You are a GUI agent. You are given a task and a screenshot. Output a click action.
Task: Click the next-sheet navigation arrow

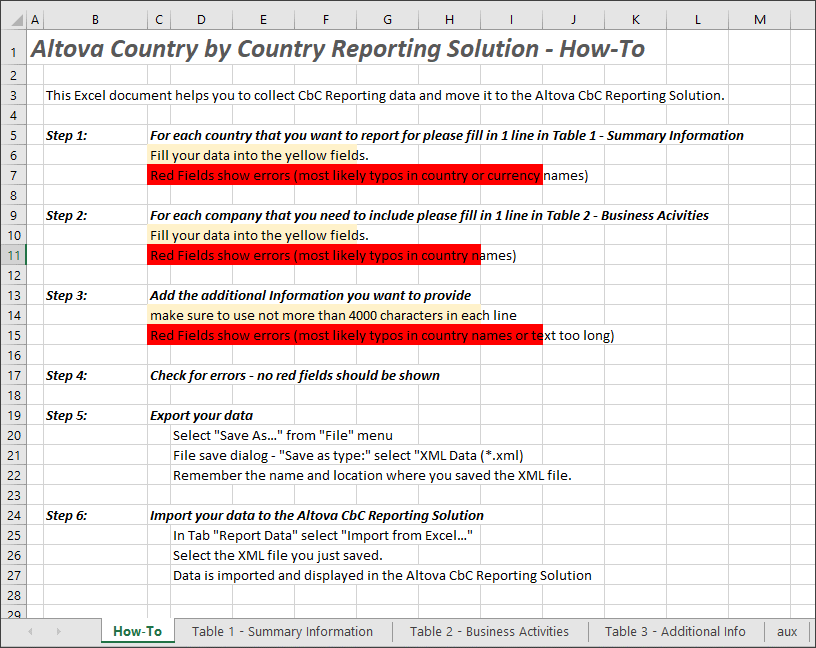click(x=58, y=631)
